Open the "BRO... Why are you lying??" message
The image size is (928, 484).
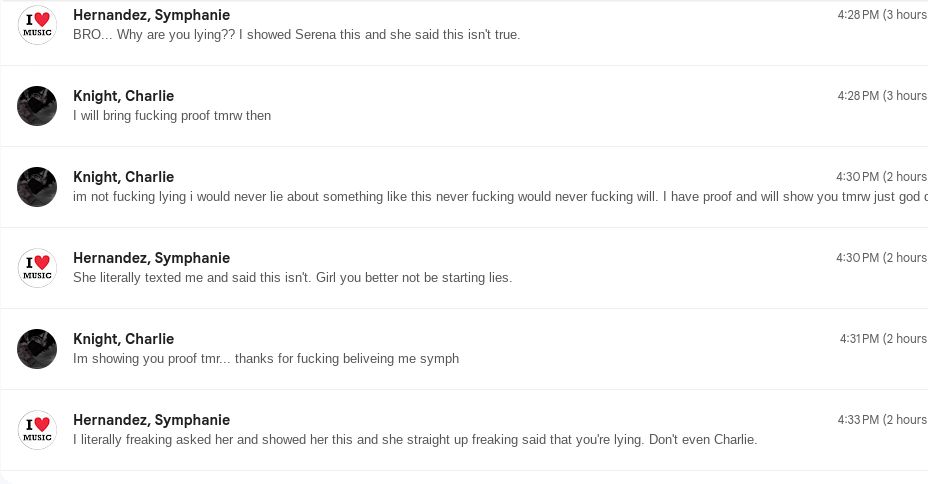click(296, 34)
